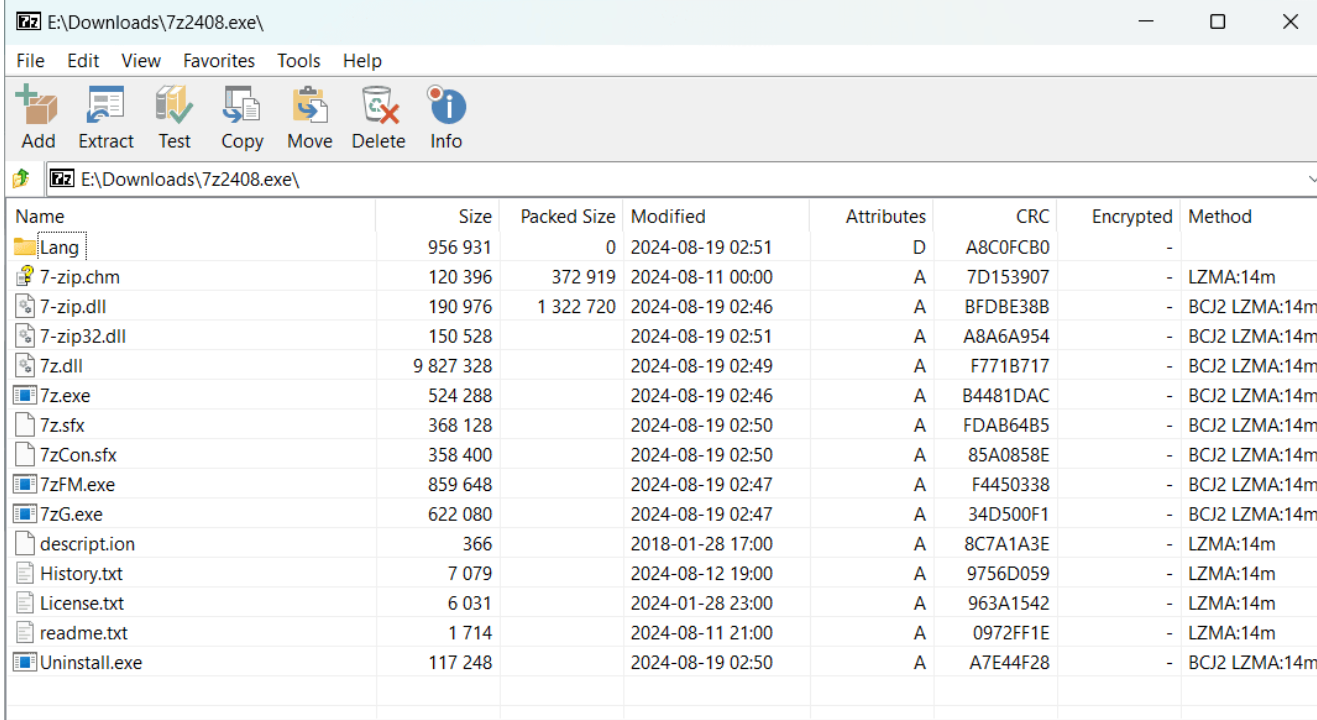Screen dimensions: 1317x720
Task: Click the 7z.dll file icon
Action: 26,366
